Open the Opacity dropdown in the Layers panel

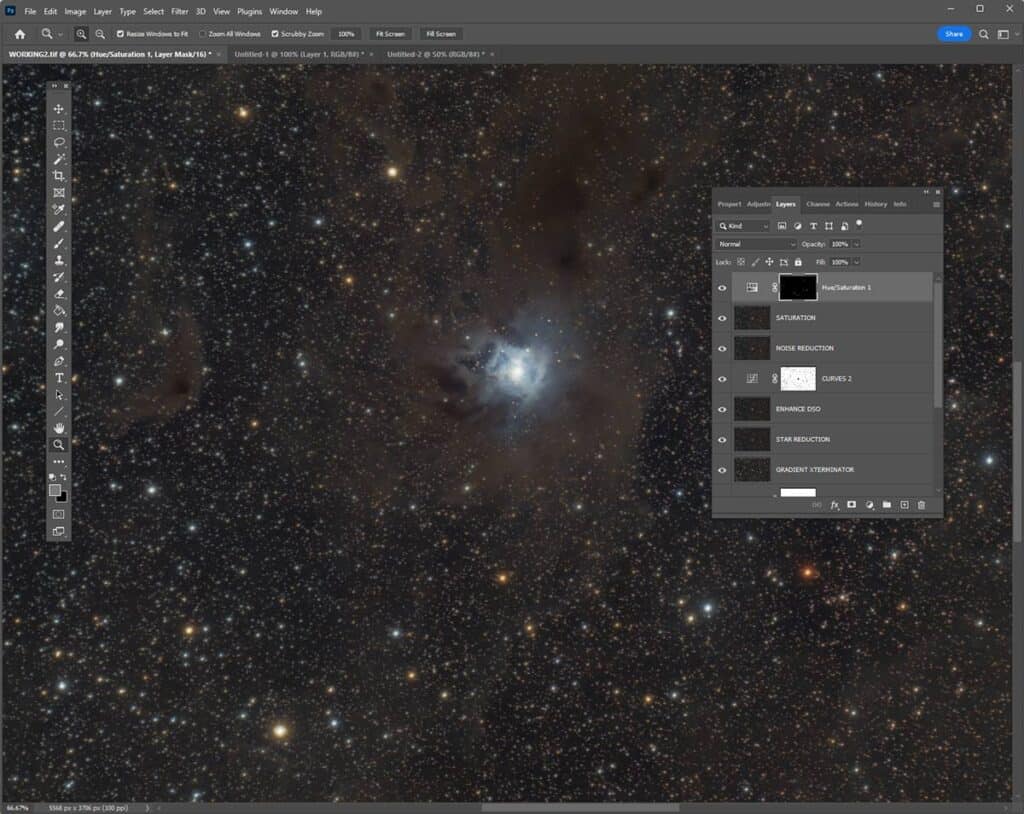coord(856,244)
